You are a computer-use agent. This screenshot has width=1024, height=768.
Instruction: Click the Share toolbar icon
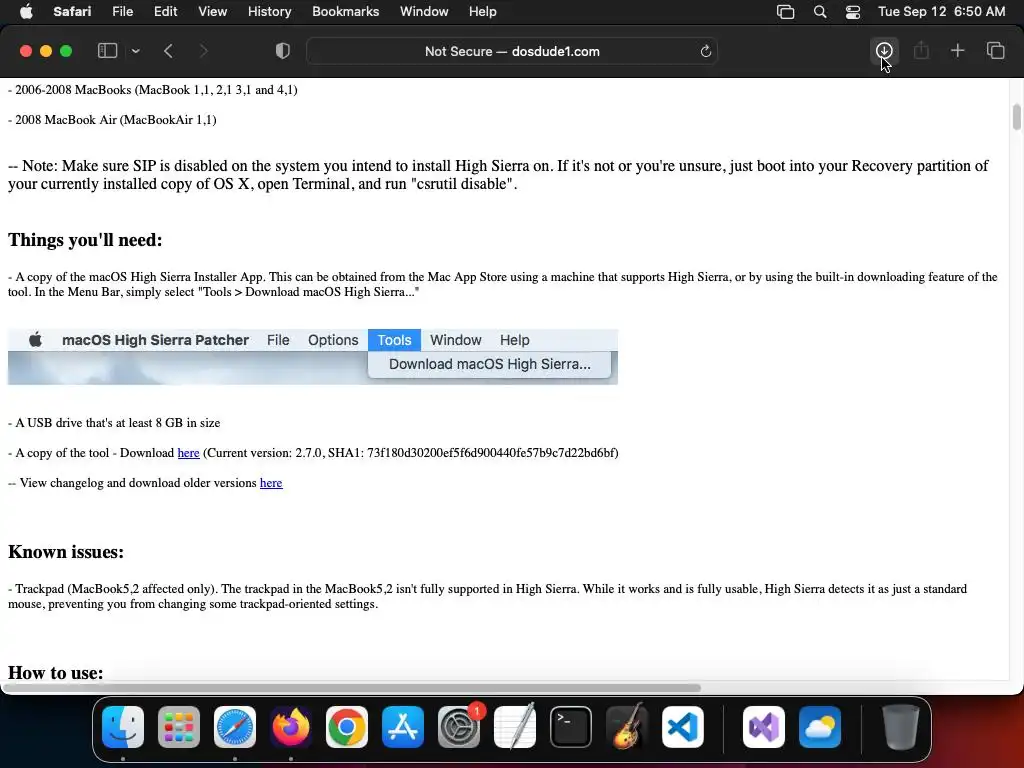(x=921, y=51)
